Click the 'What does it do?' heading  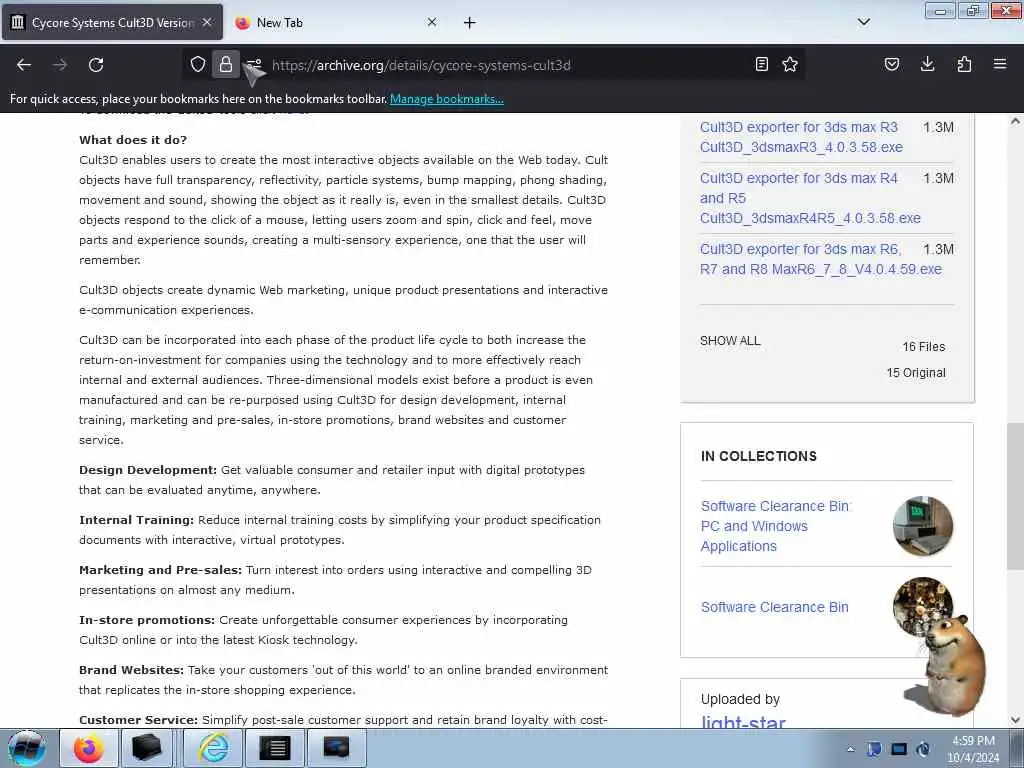tap(133, 140)
